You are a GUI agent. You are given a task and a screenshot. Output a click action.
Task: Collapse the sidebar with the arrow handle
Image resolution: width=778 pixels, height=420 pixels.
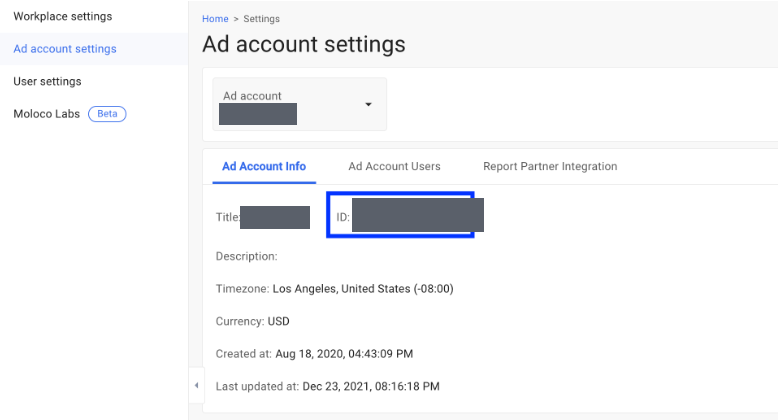196,385
